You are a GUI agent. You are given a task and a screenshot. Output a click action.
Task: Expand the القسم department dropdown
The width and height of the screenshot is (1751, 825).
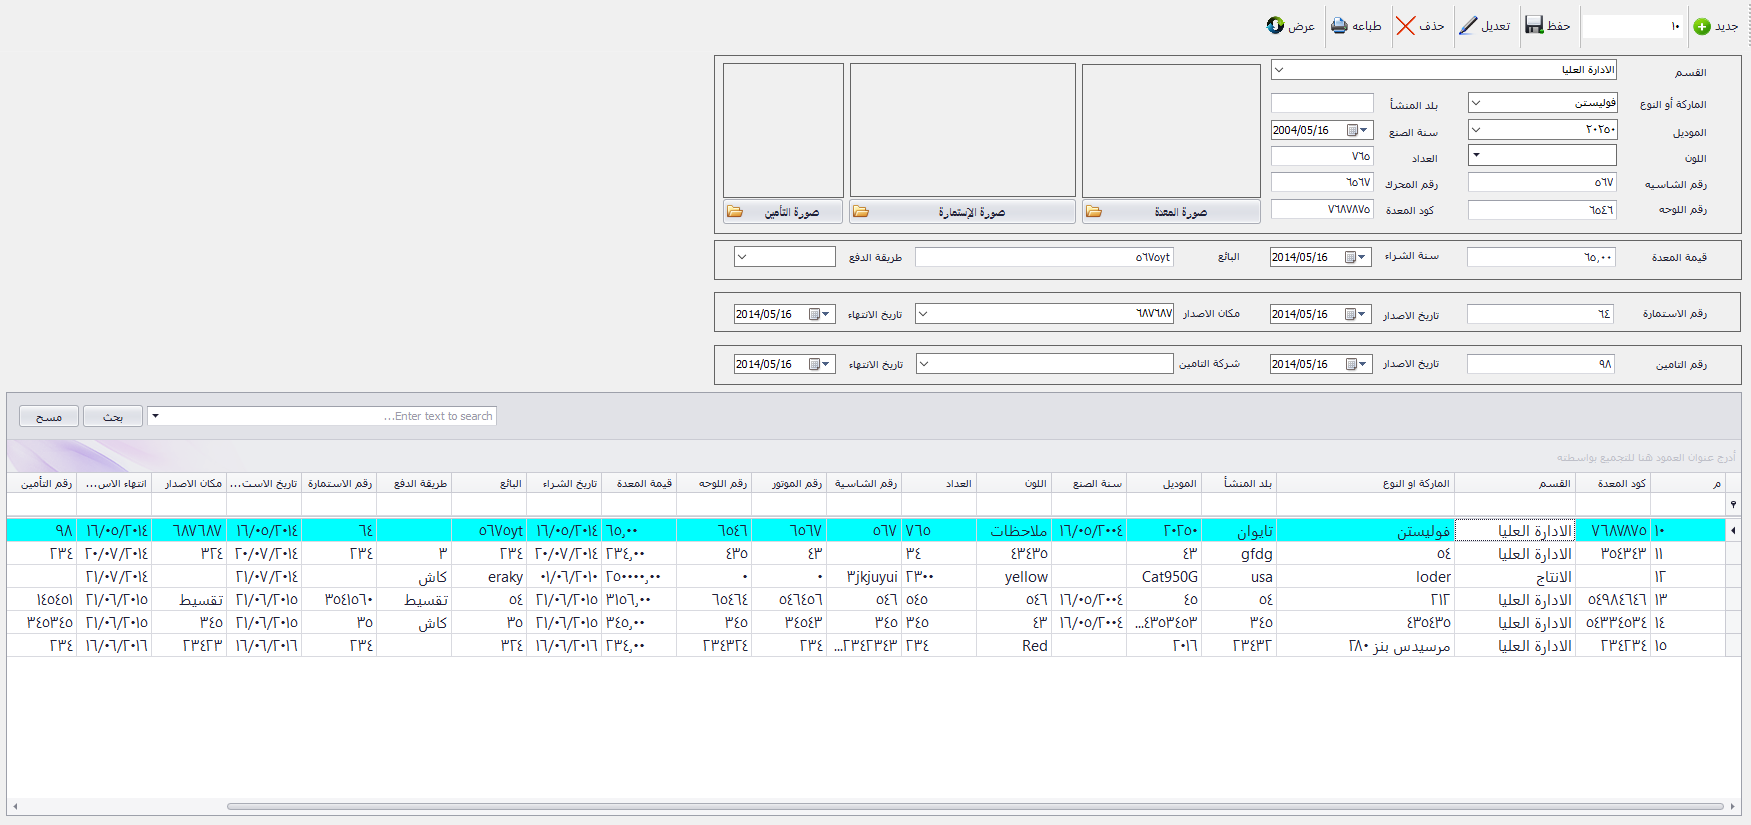pos(1279,70)
